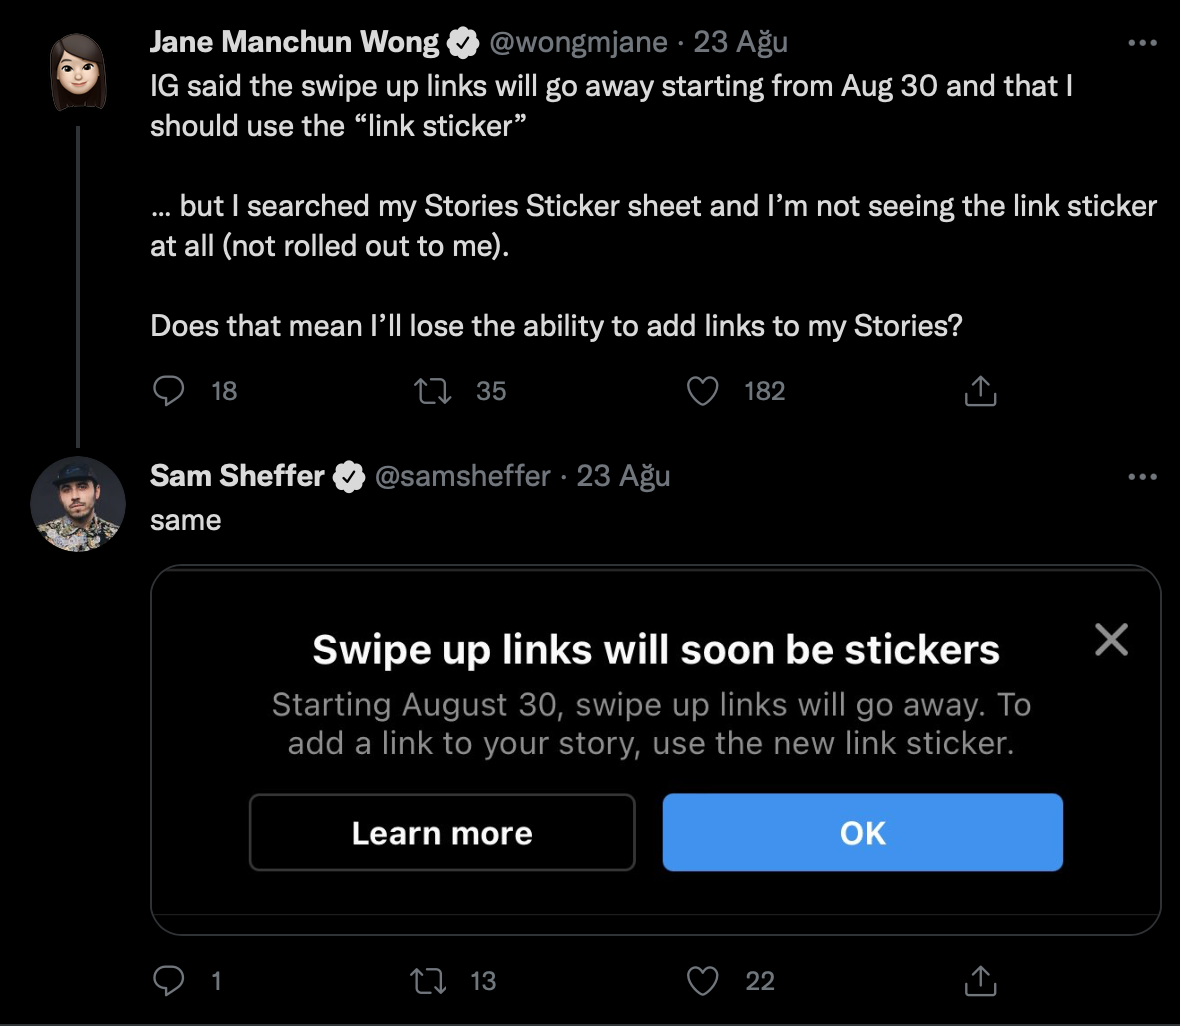
Task: Share Jane Manchun Wong's tweet
Action: coord(980,391)
